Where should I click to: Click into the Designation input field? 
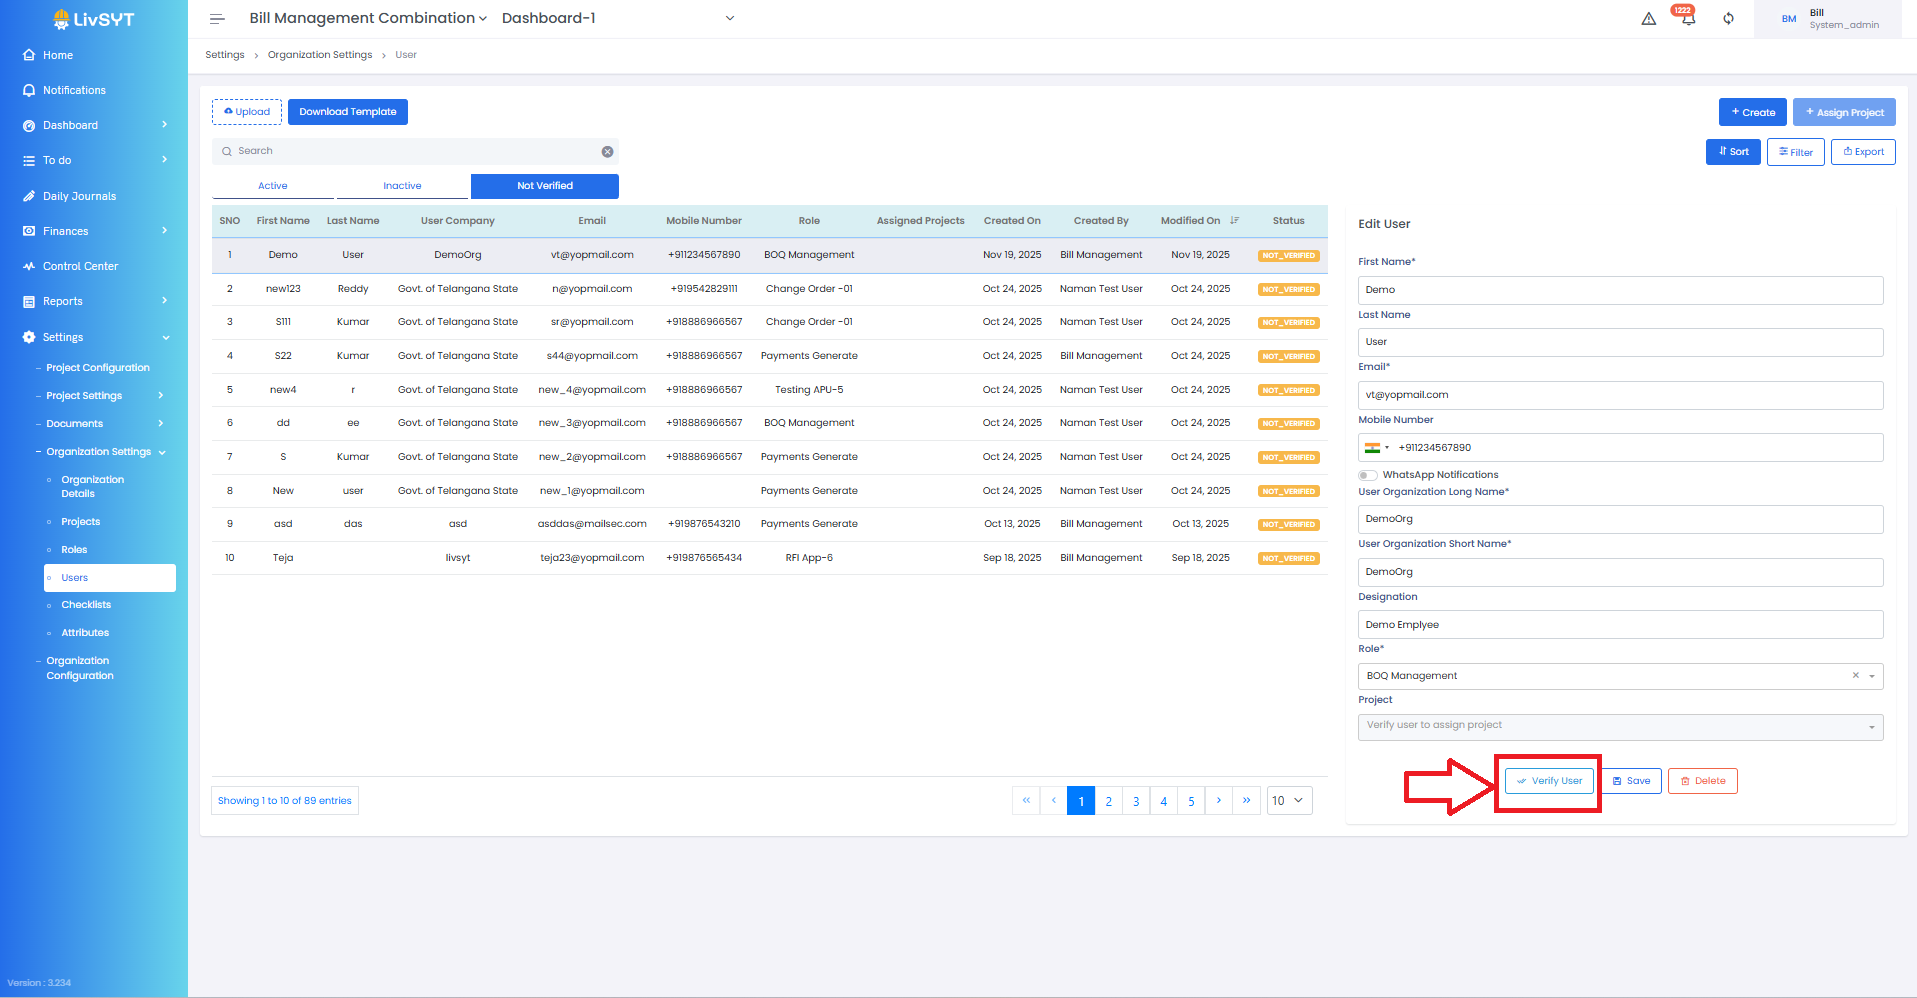[1620, 625]
